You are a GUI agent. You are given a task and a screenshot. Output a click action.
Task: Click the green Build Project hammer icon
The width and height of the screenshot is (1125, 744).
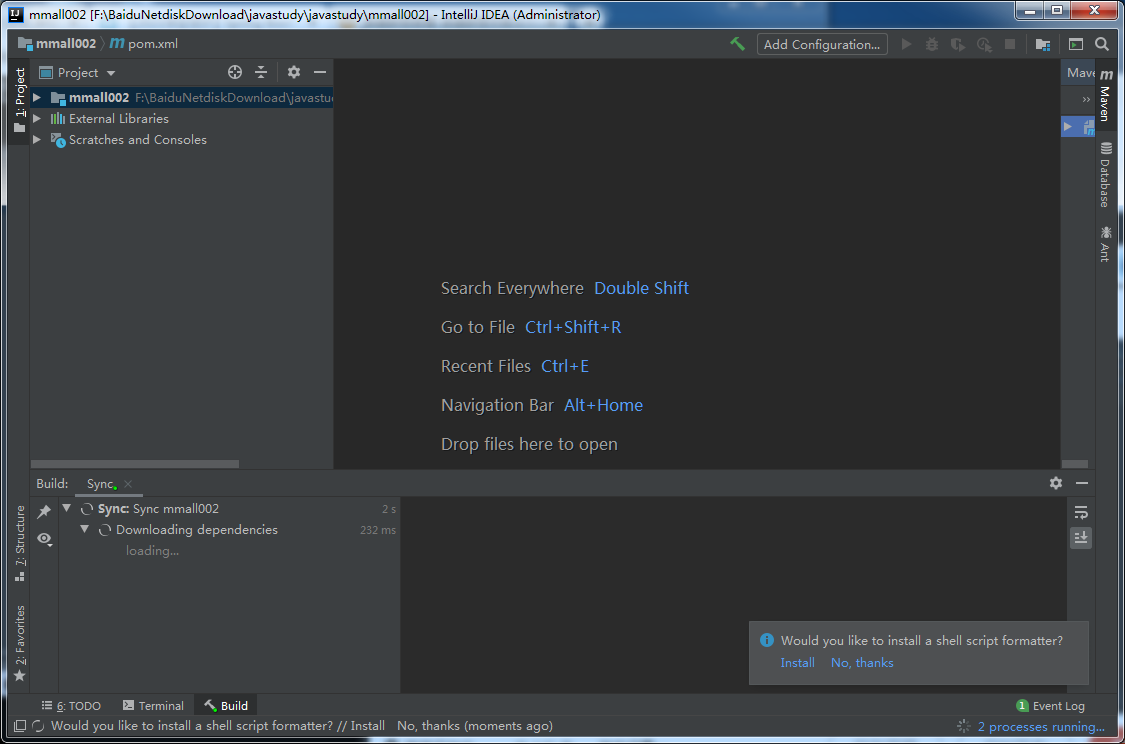pyautogui.click(x=737, y=44)
